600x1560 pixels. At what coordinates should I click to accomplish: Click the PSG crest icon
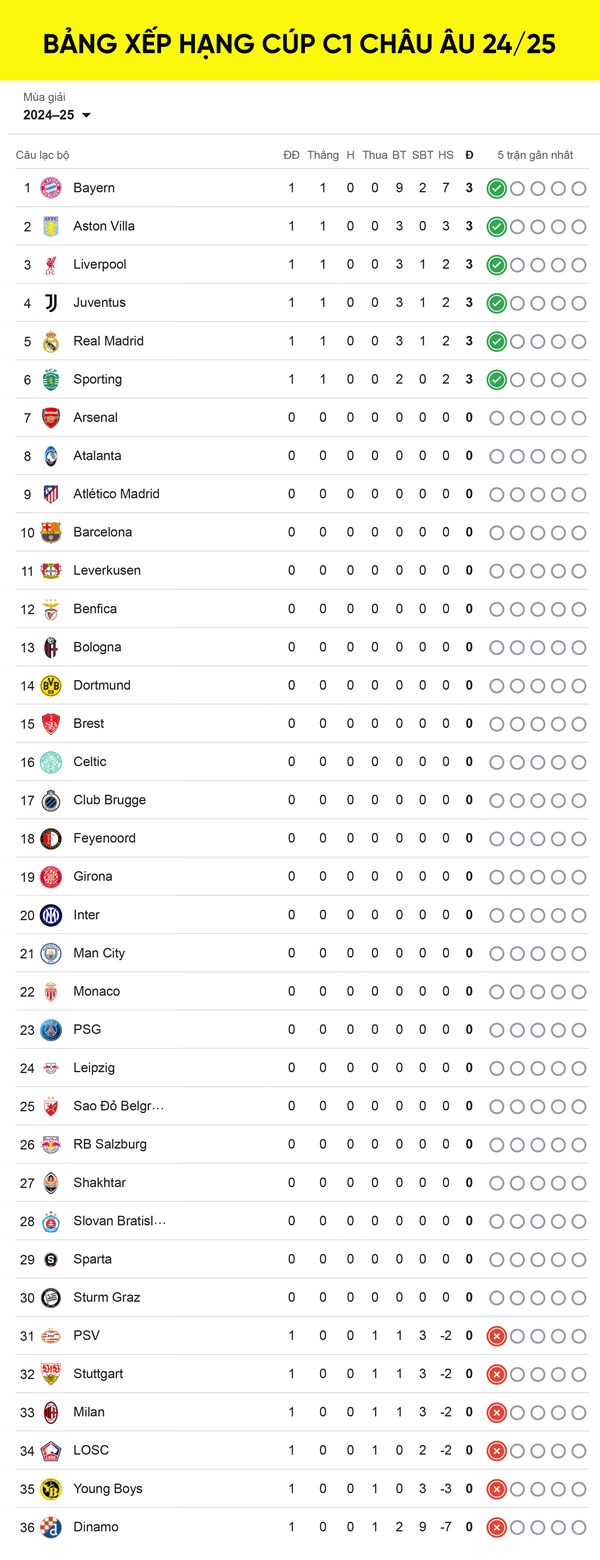pyautogui.click(x=51, y=1030)
